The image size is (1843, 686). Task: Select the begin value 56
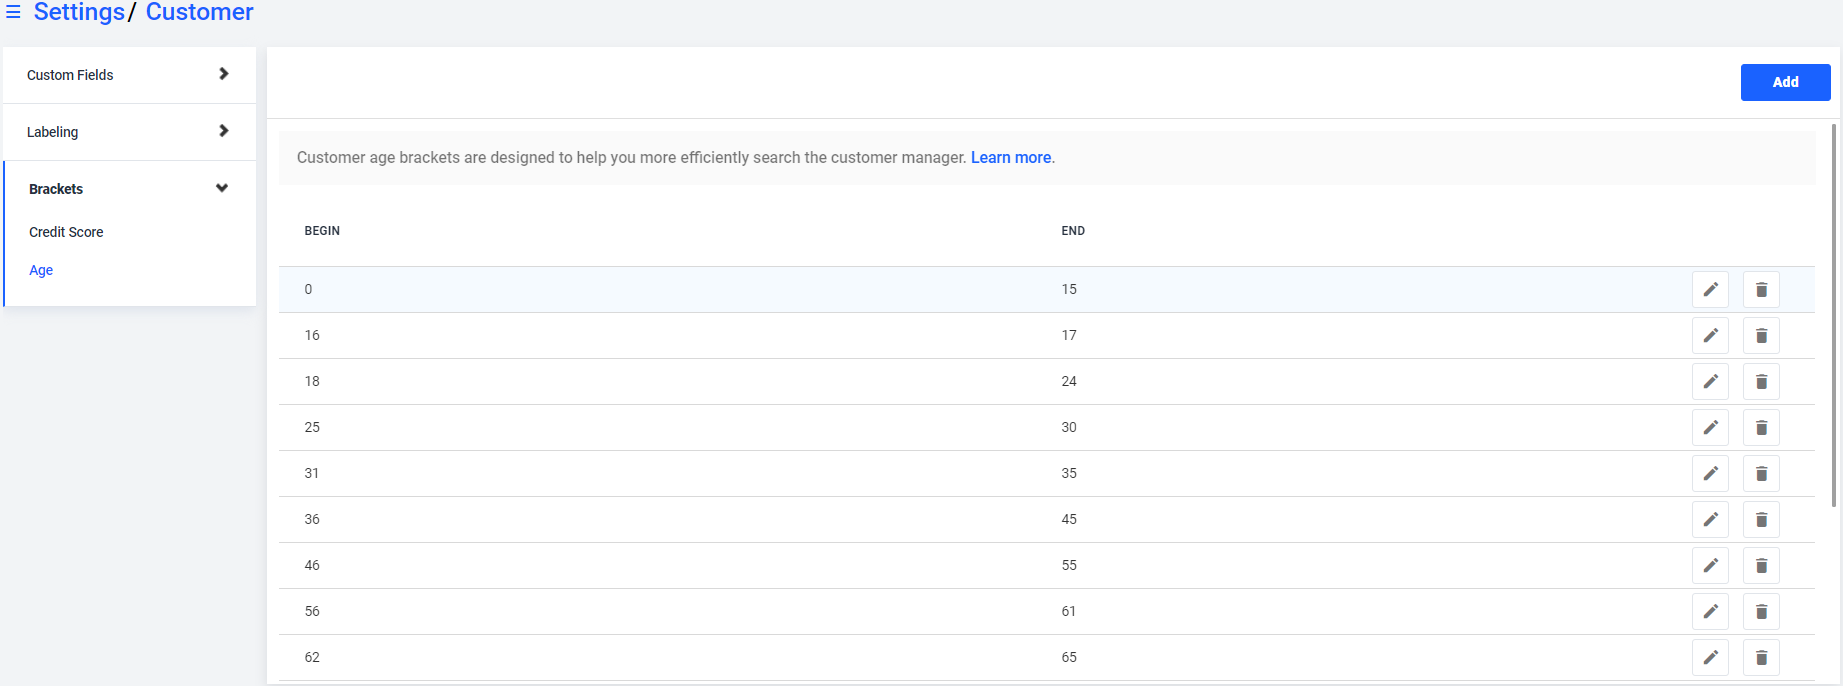[312, 612]
